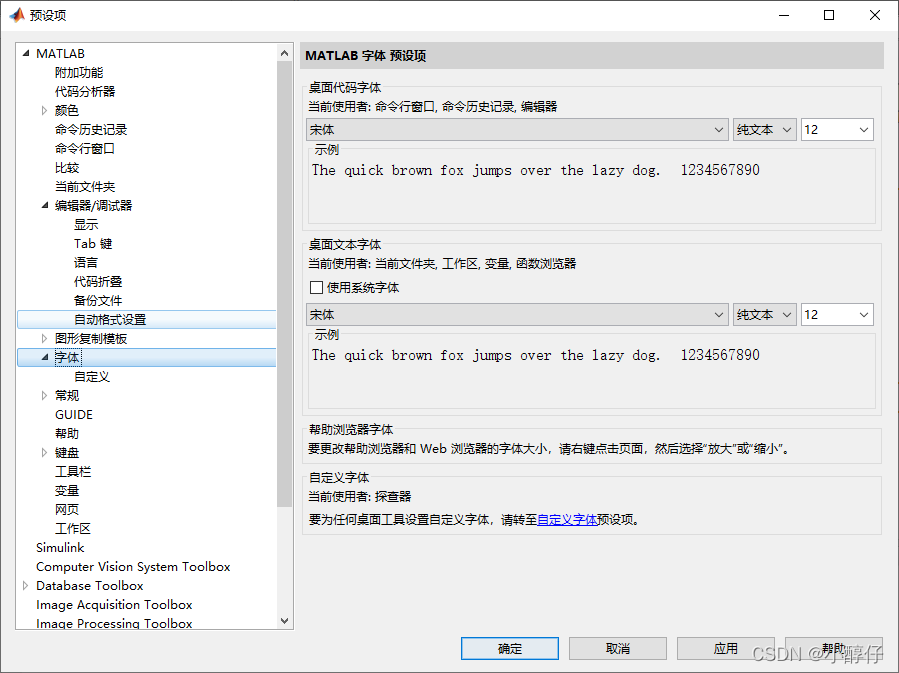Open the desktop code font name dropdown
Viewport: 899px width, 673px height.
pos(517,130)
